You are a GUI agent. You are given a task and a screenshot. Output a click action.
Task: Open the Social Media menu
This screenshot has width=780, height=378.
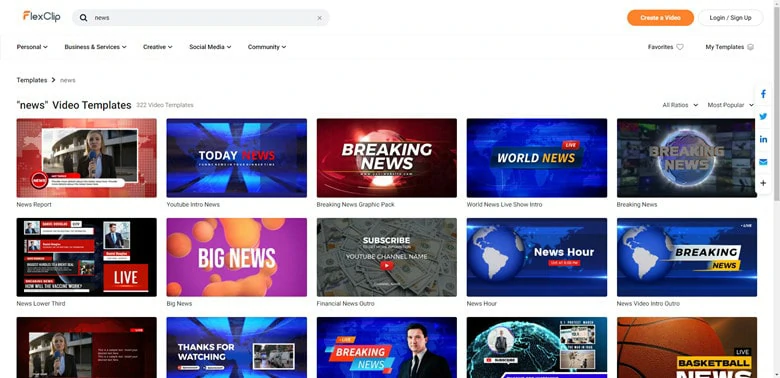tap(210, 47)
